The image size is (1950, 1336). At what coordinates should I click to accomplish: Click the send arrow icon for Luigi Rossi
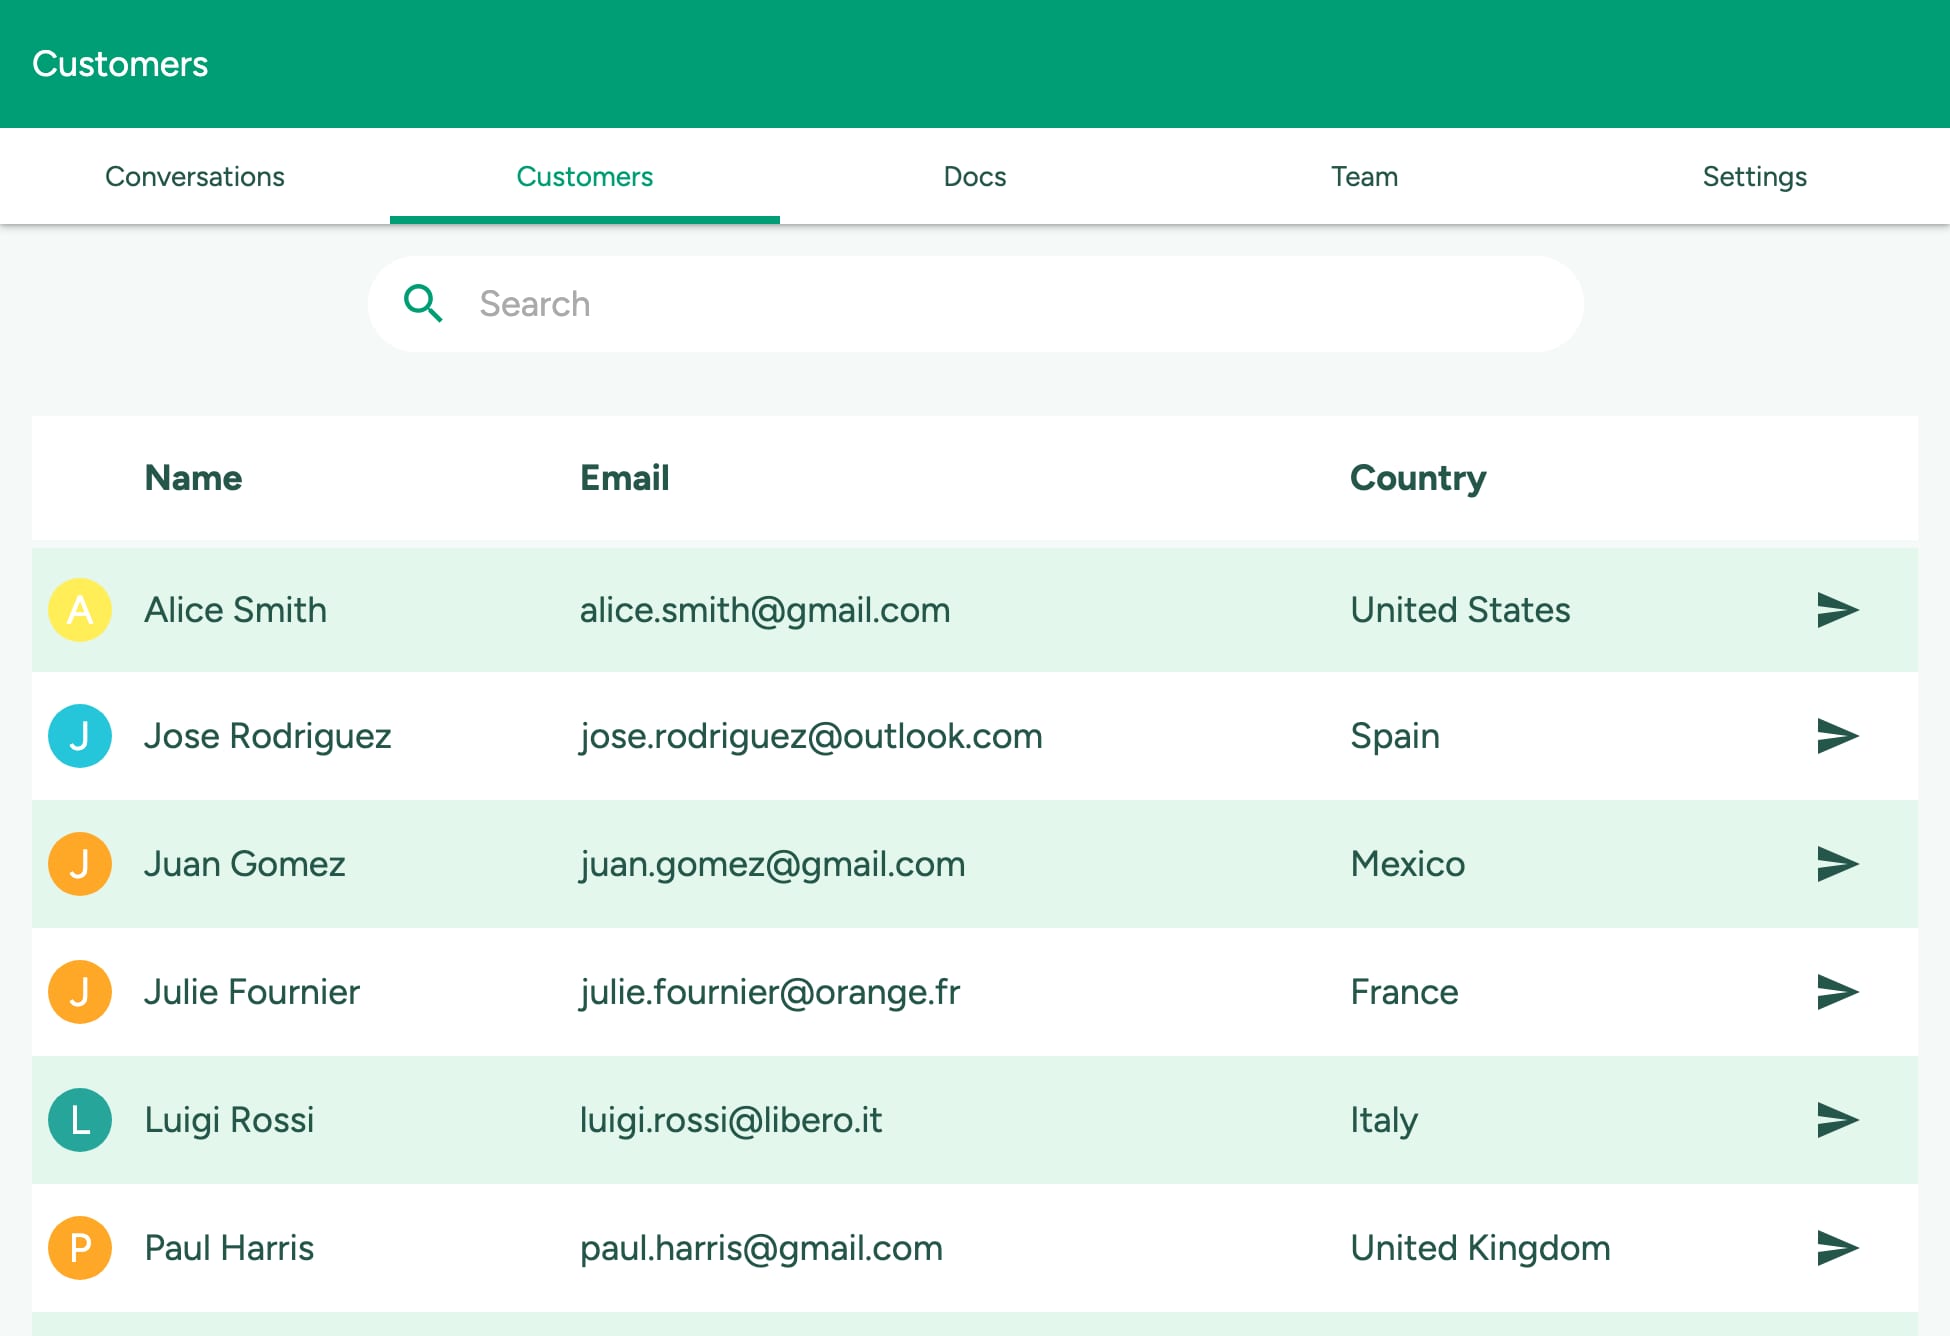pos(1837,1120)
